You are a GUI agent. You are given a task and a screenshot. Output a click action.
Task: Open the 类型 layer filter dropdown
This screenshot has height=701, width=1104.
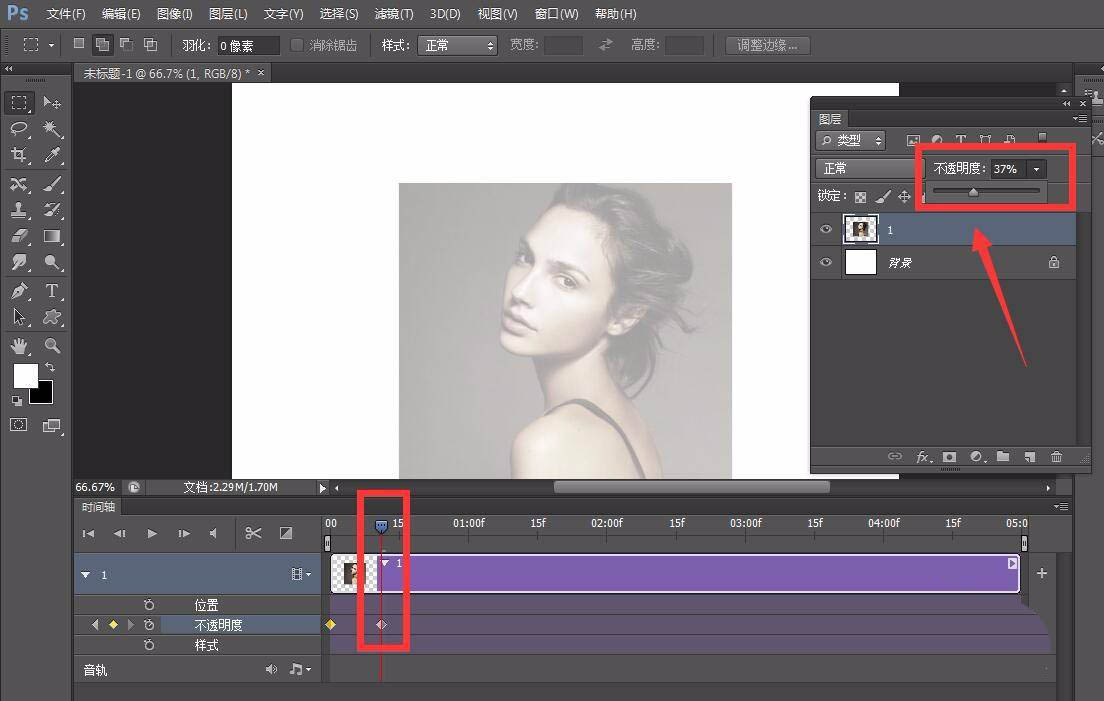(x=851, y=141)
